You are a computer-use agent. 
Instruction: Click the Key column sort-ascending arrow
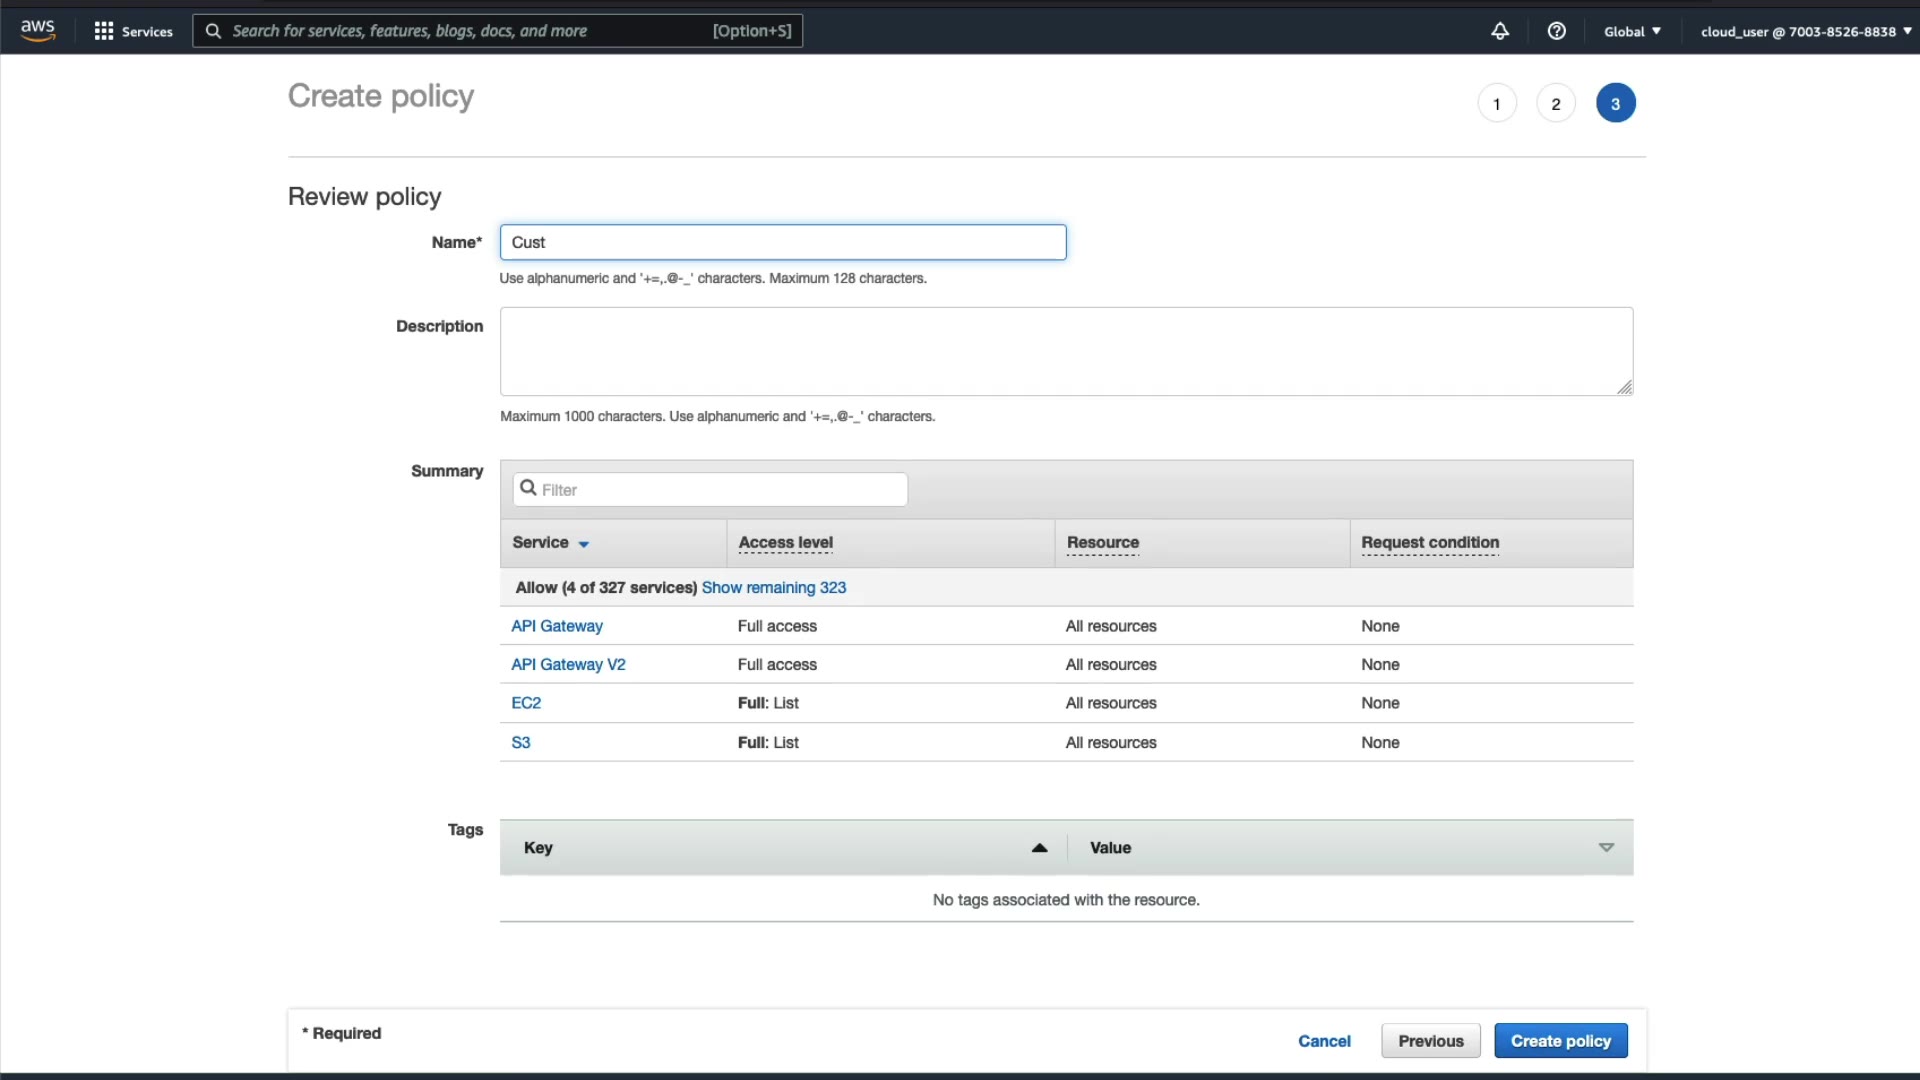[1039, 847]
